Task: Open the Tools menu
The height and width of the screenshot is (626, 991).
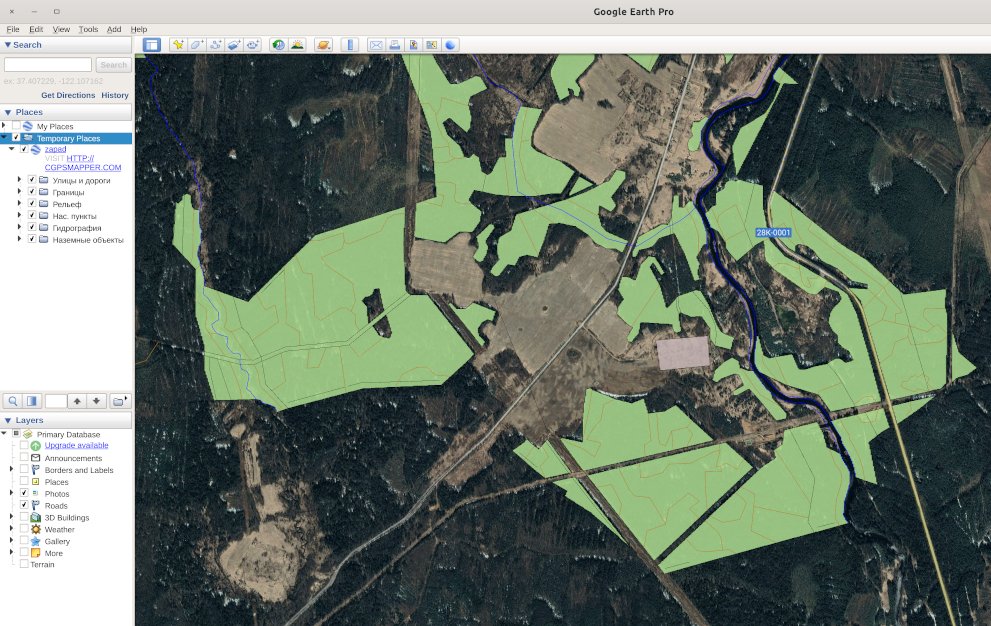Action: (x=88, y=30)
